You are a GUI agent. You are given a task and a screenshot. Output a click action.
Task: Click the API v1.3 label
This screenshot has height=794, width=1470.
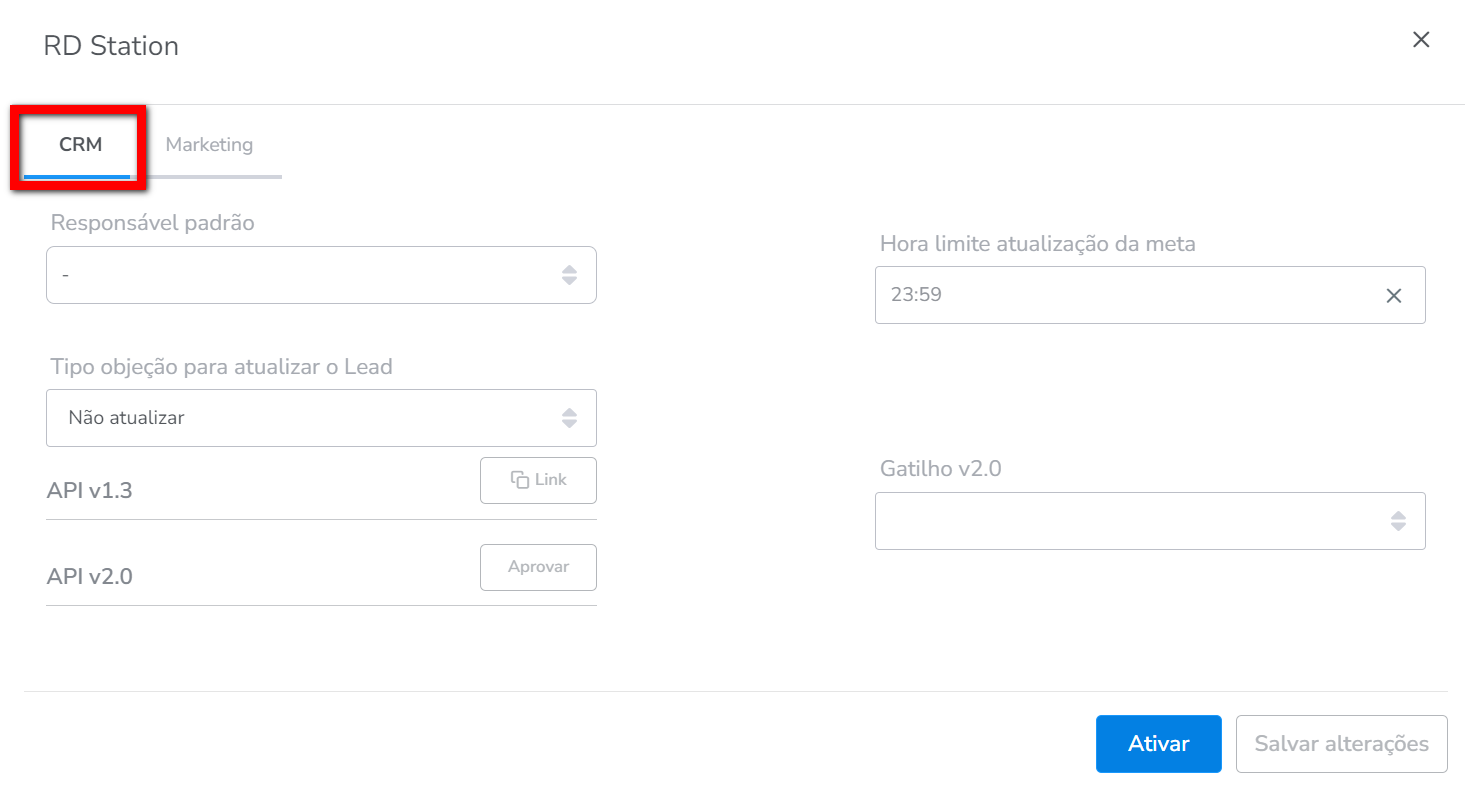[89, 491]
